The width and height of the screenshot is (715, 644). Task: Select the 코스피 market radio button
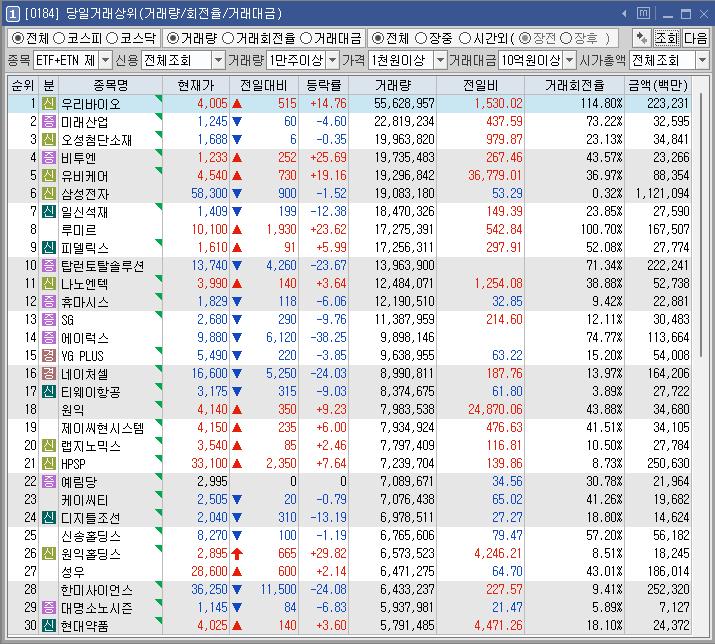59,38
